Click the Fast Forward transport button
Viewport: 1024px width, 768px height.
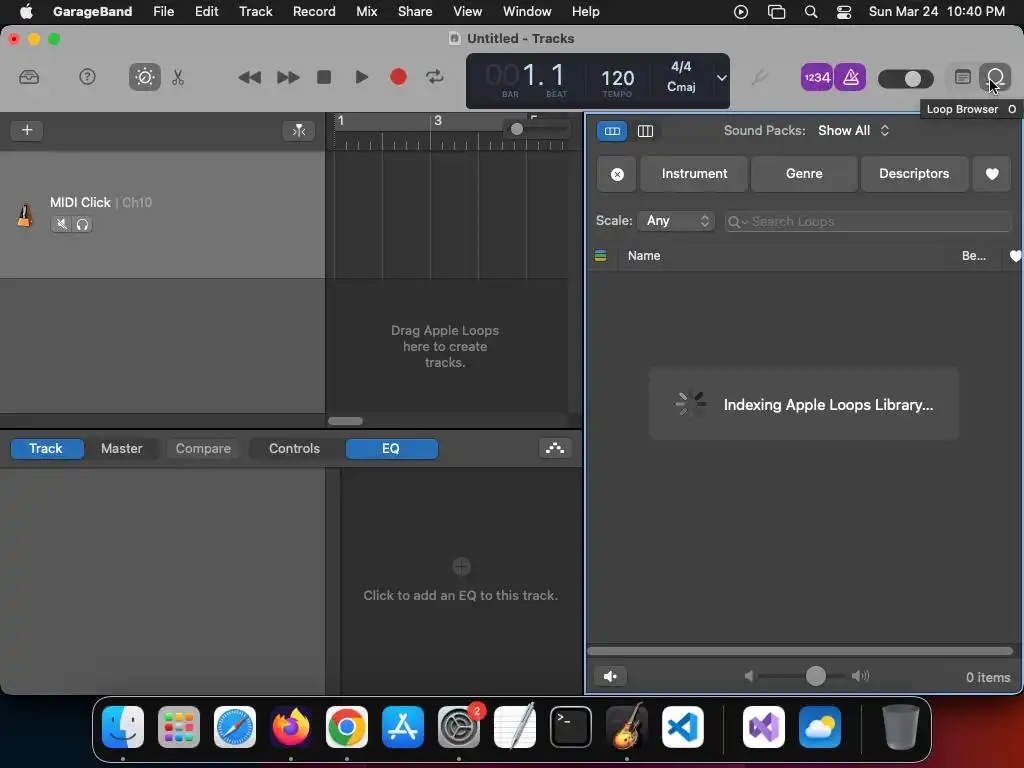[x=287, y=77]
